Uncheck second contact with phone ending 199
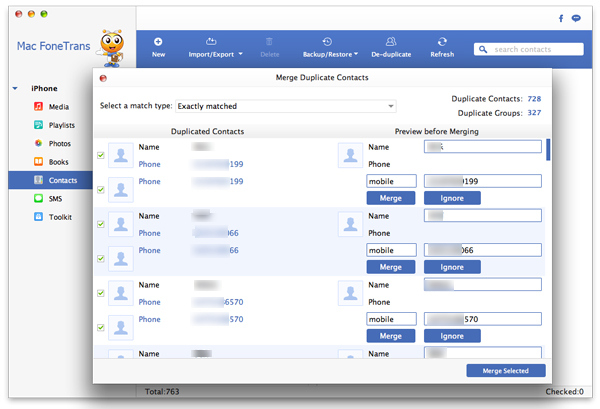The width and height of the screenshot is (600, 409). pyautogui.click(x=101, y=189)
